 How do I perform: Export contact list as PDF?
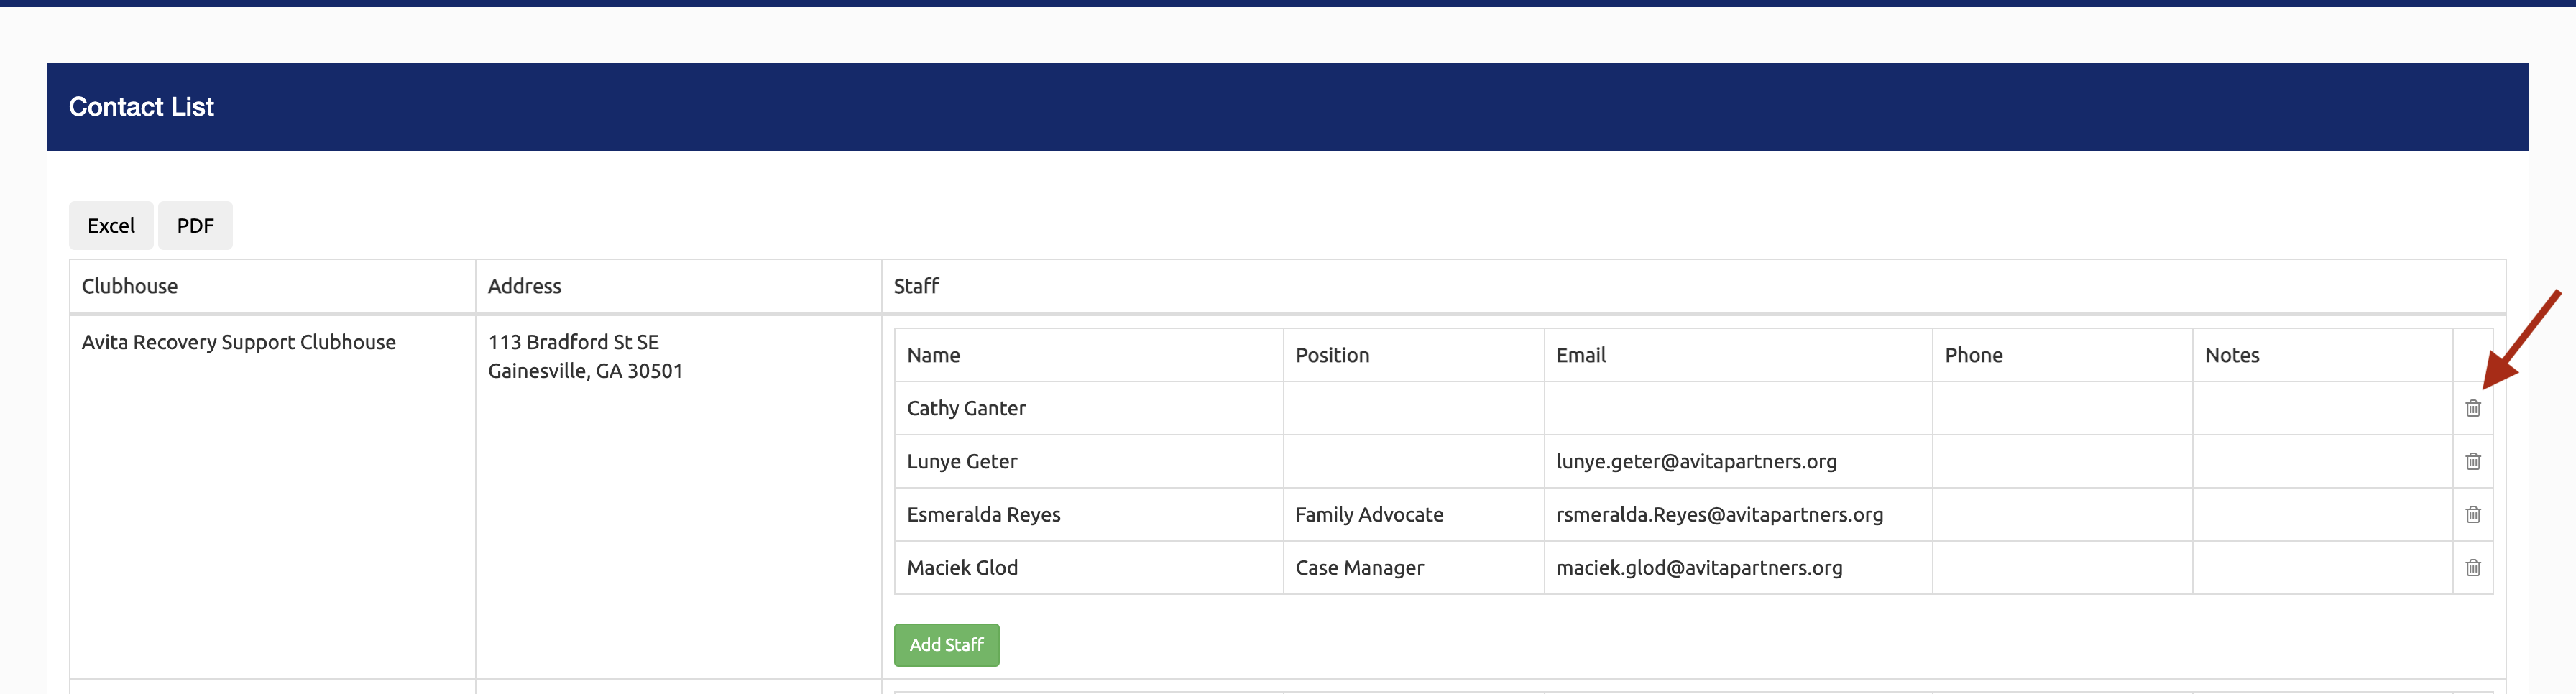pos(195,226)
